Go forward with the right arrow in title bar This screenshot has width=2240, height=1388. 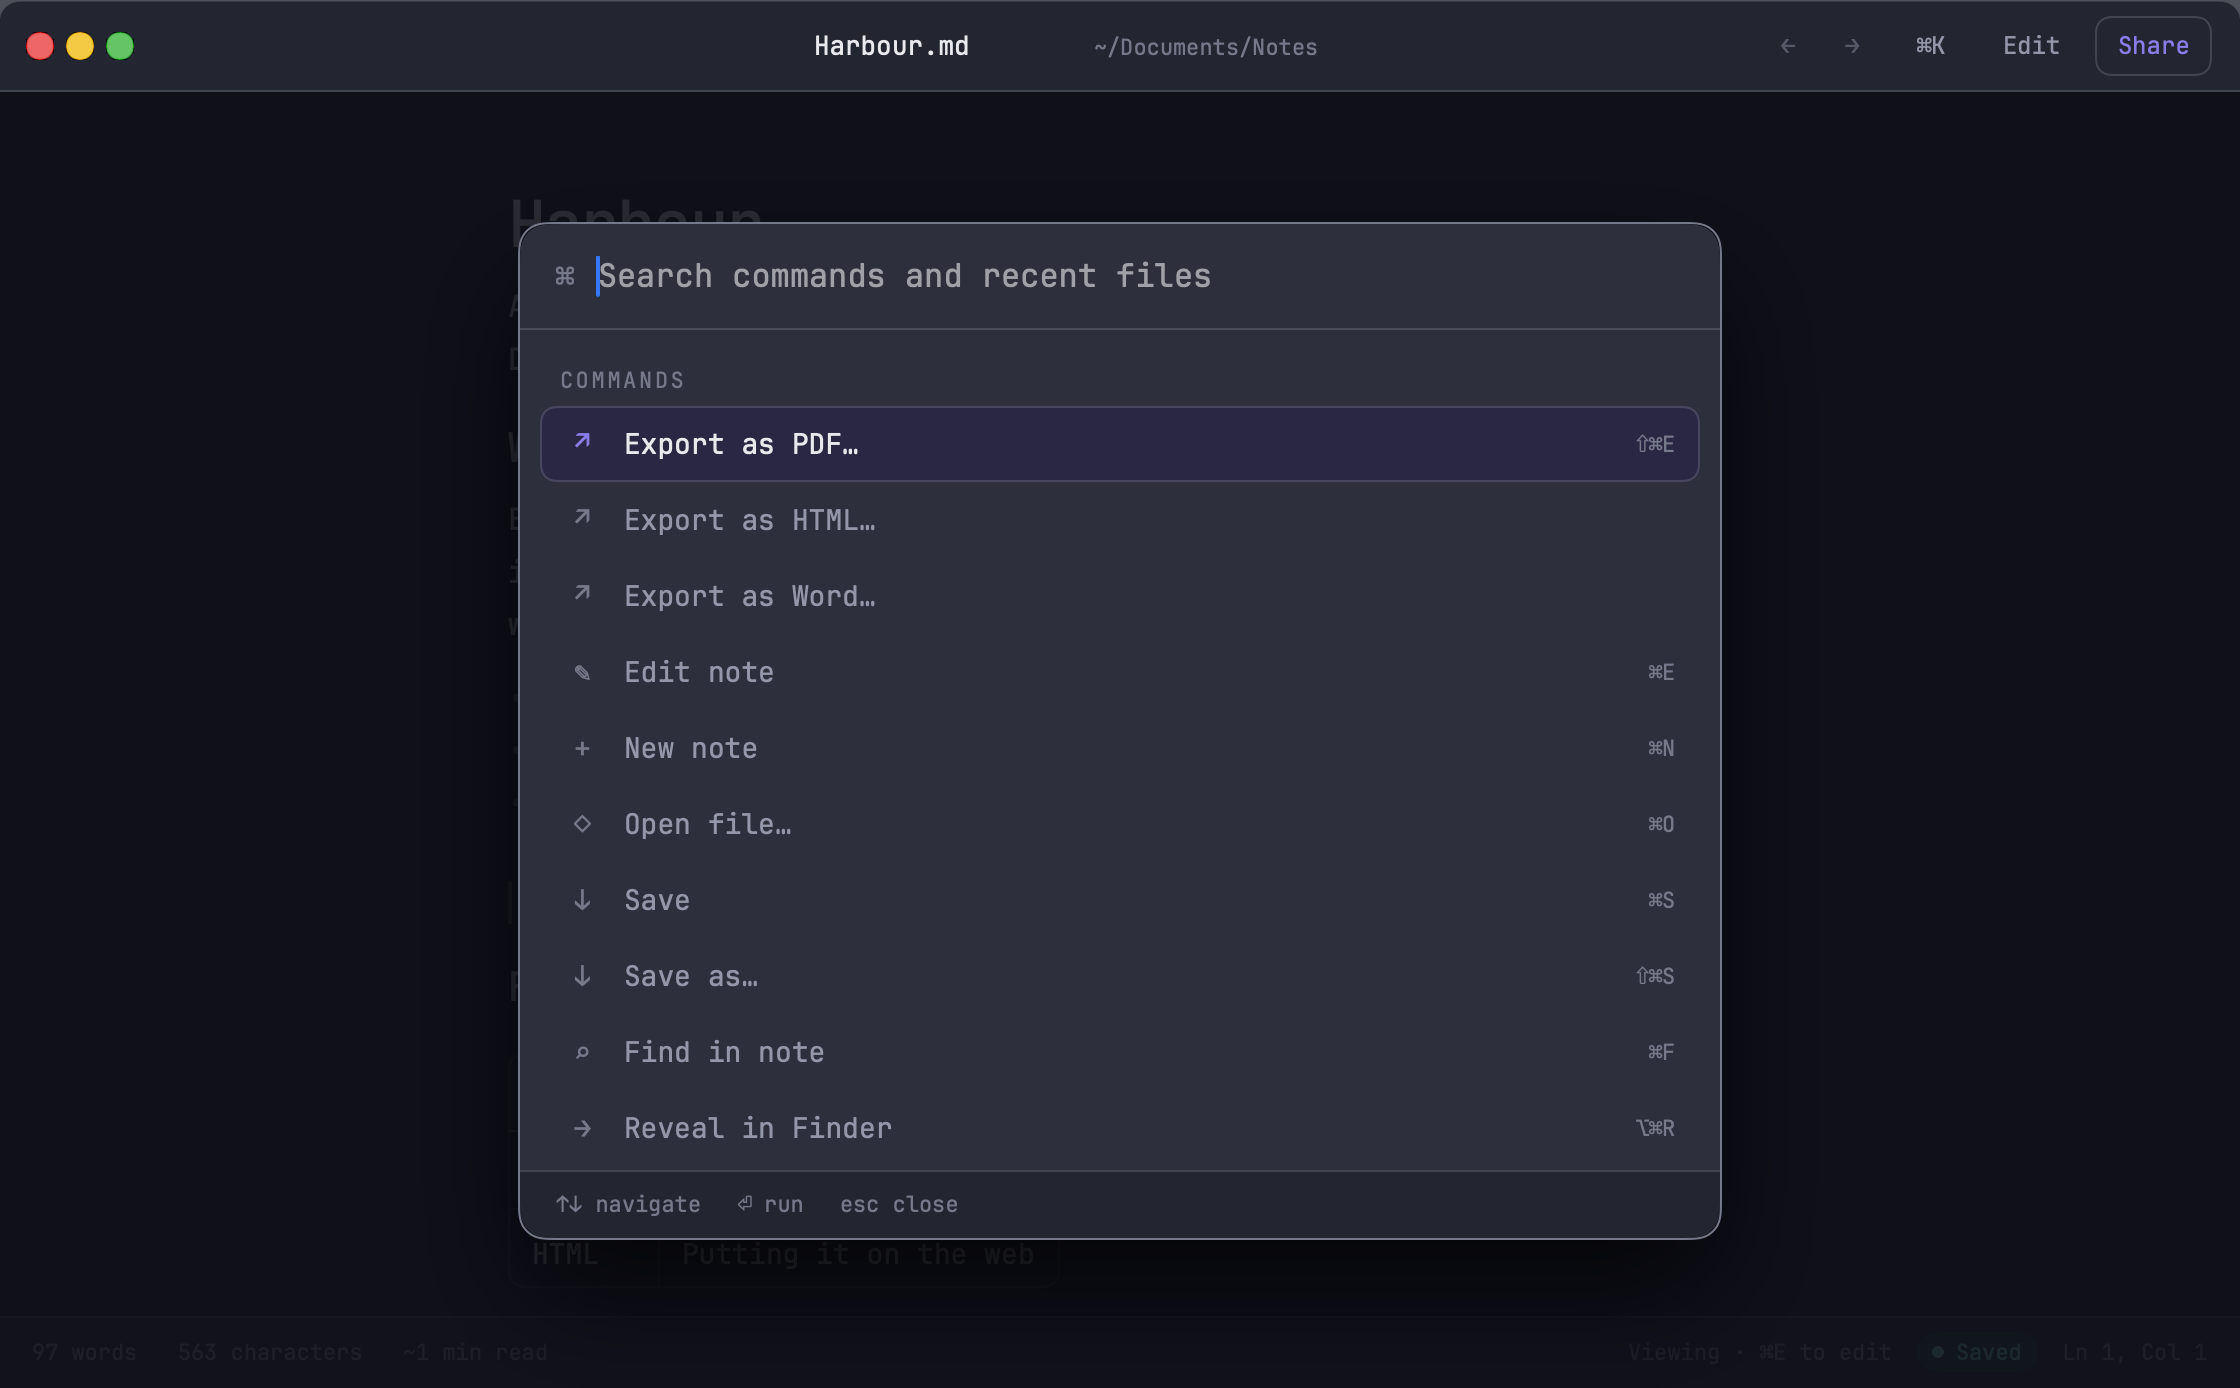1852,46
